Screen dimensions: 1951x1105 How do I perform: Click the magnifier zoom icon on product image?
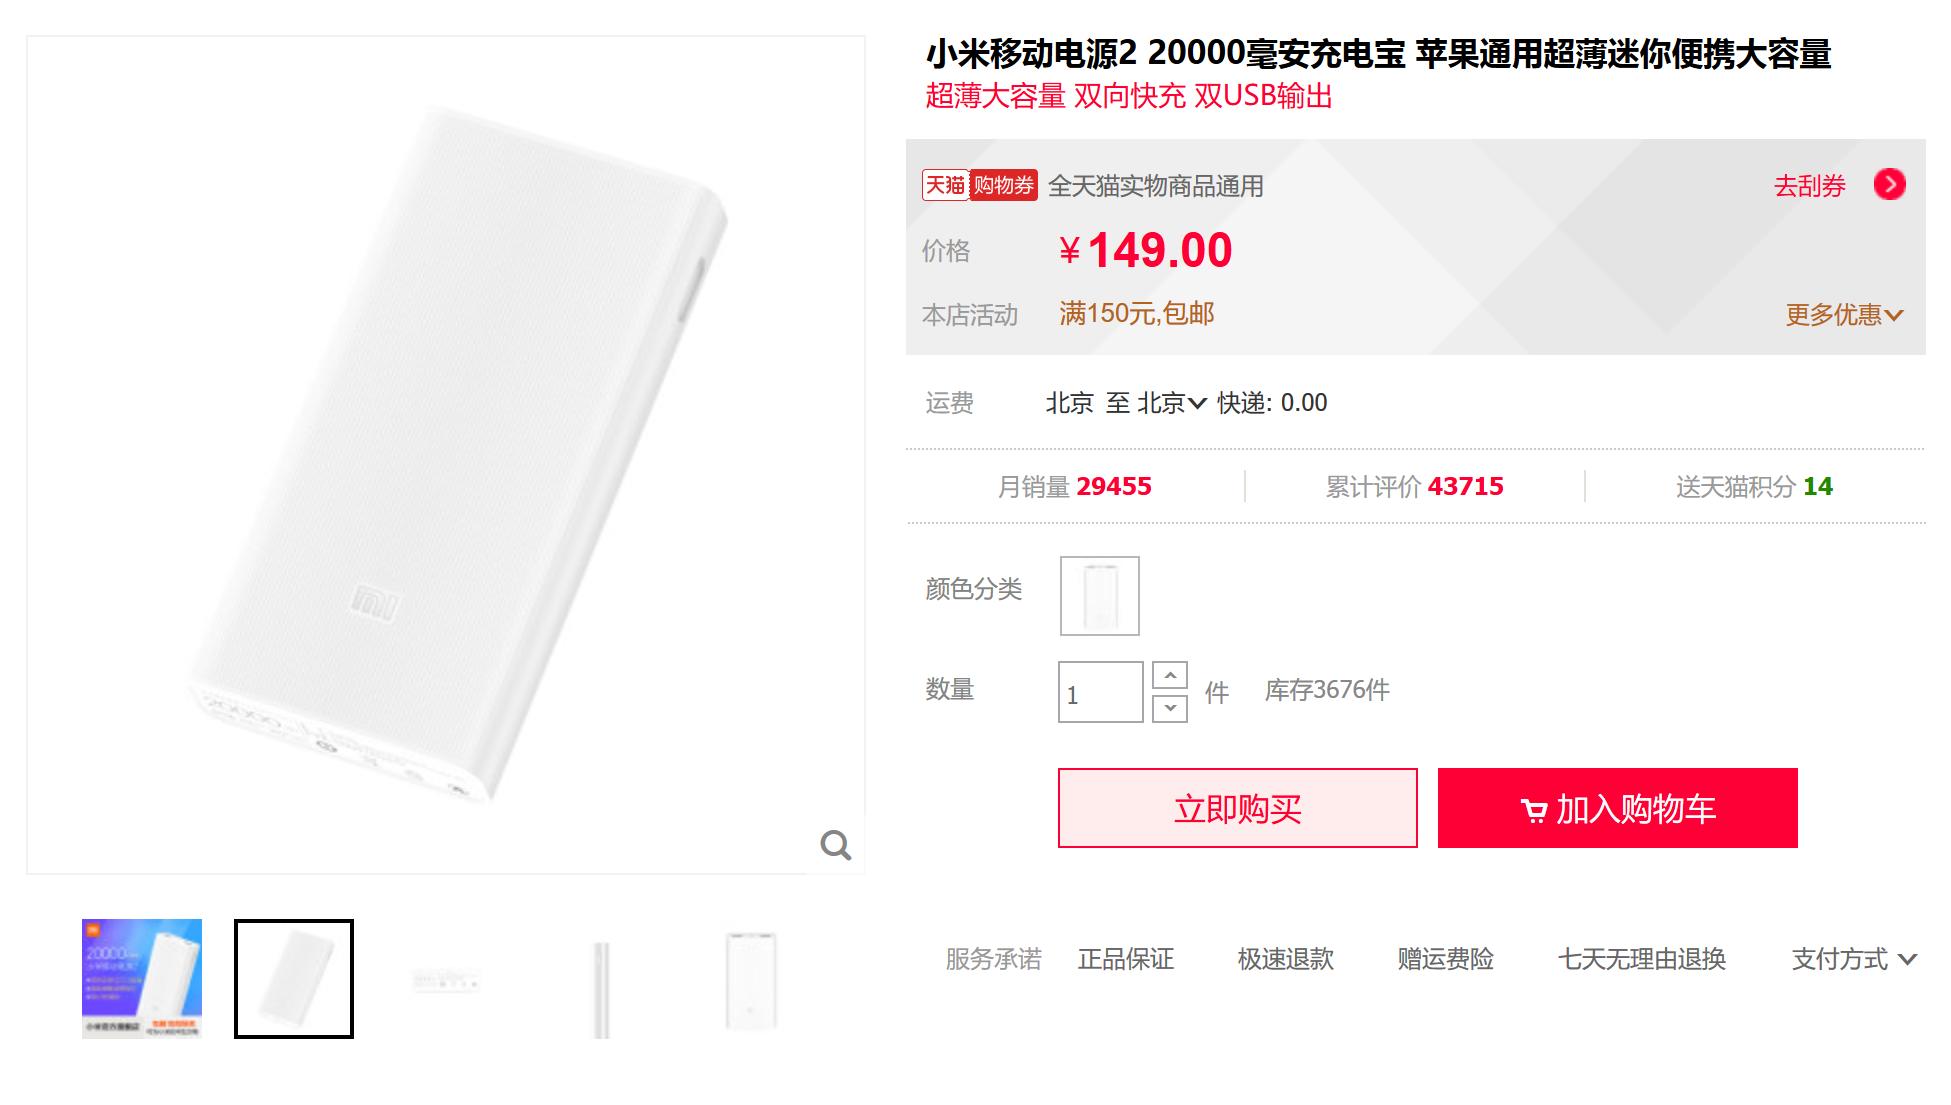point(836,845)
